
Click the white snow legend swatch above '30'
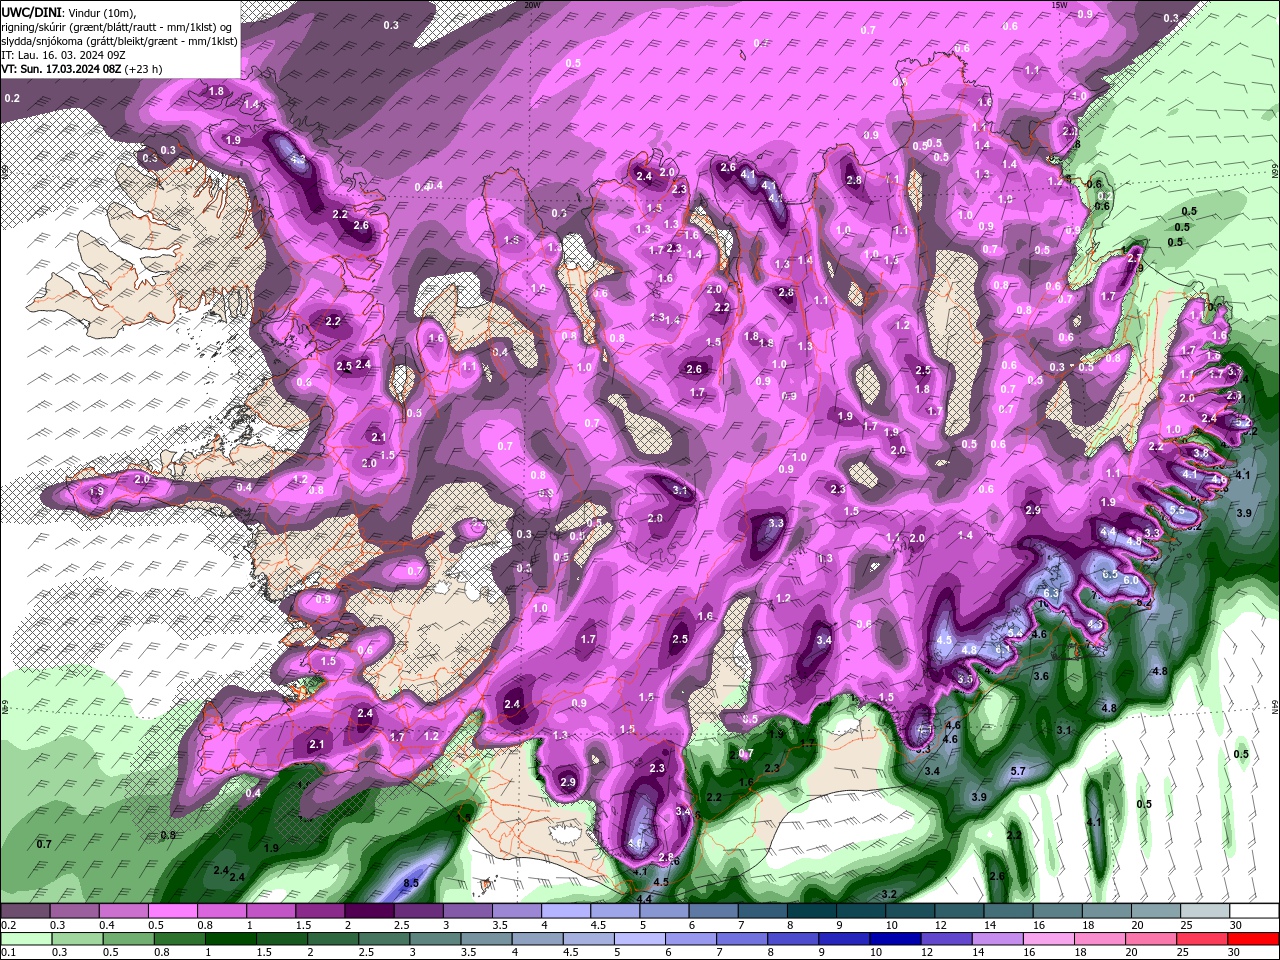(x=1254, y=911)
